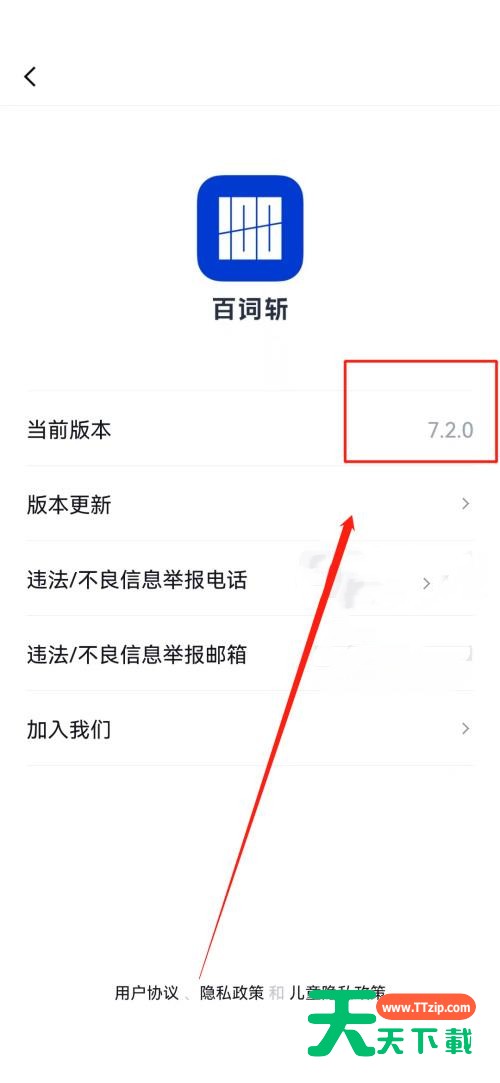Open the 加入我们 entry
The width and height of the screenshot is (500, 1083).
pyautogui.click(x=250, y=729)
